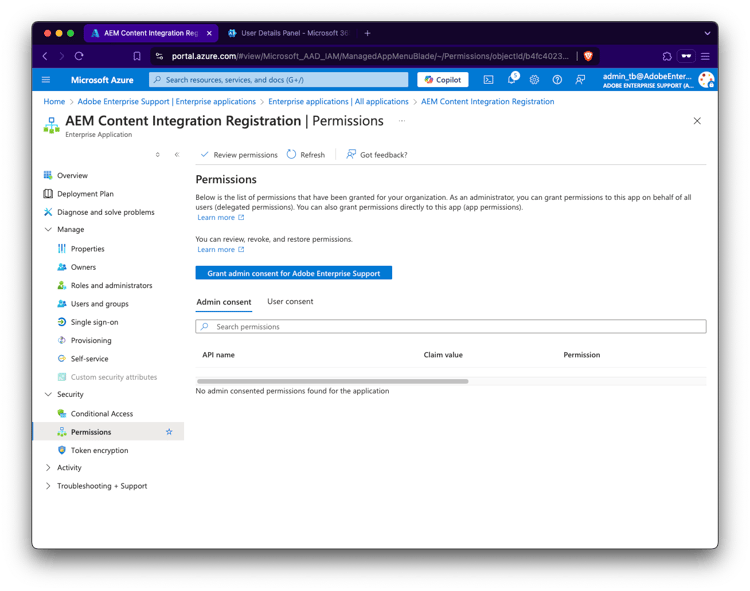
Task: Open the Owners page
Action: 83,267
